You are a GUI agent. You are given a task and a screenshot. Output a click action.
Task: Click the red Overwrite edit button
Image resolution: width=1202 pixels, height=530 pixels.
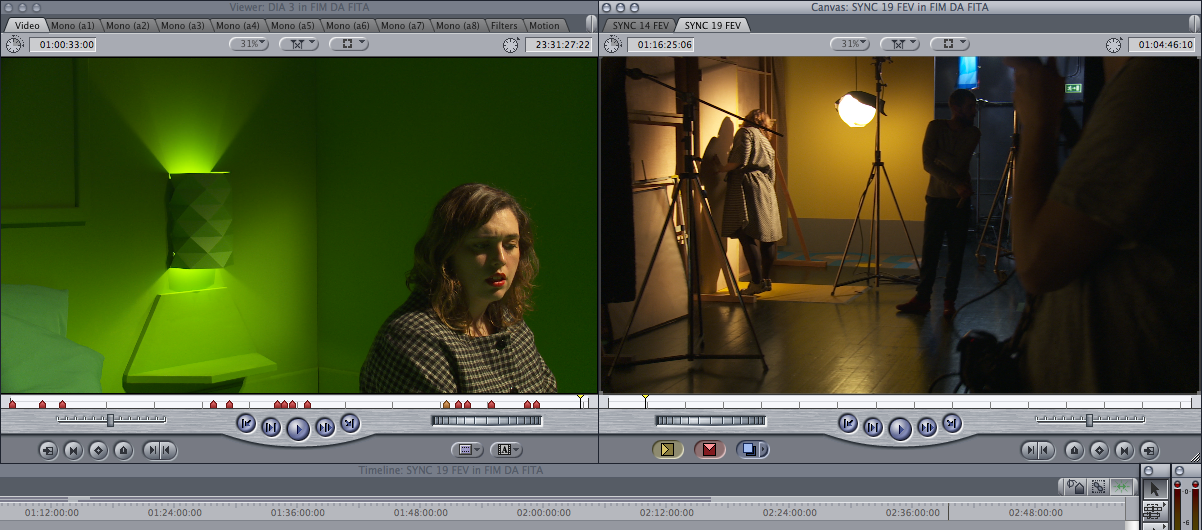pos(710,450)
